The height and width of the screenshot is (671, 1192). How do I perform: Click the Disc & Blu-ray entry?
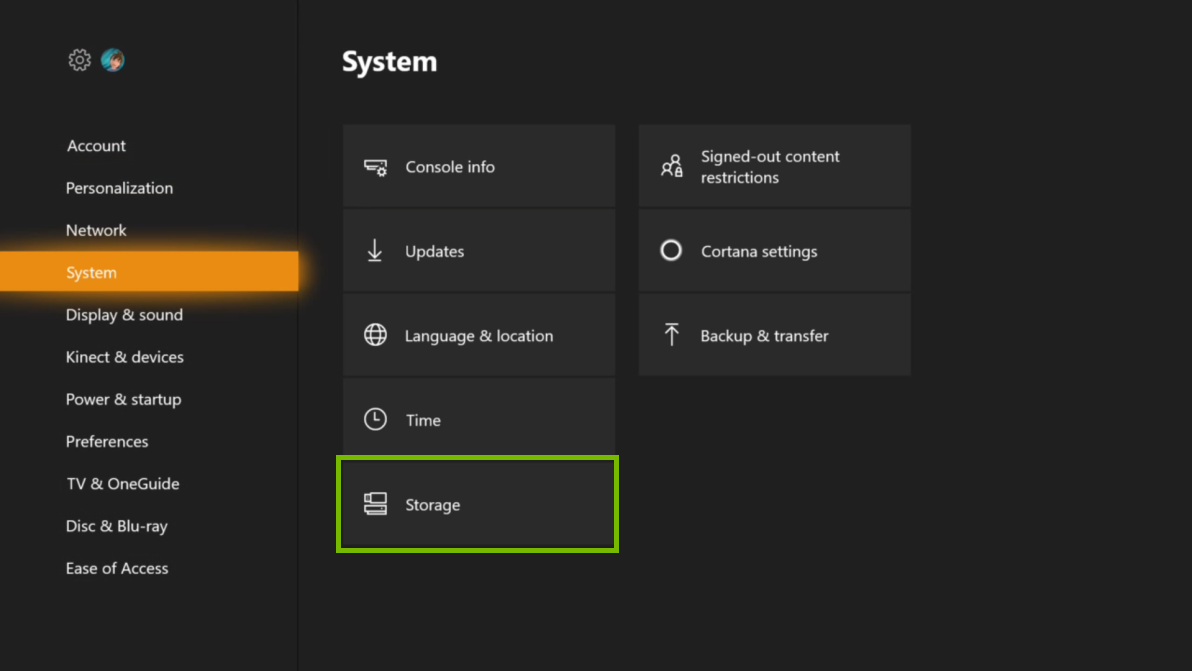pos(117,526)
